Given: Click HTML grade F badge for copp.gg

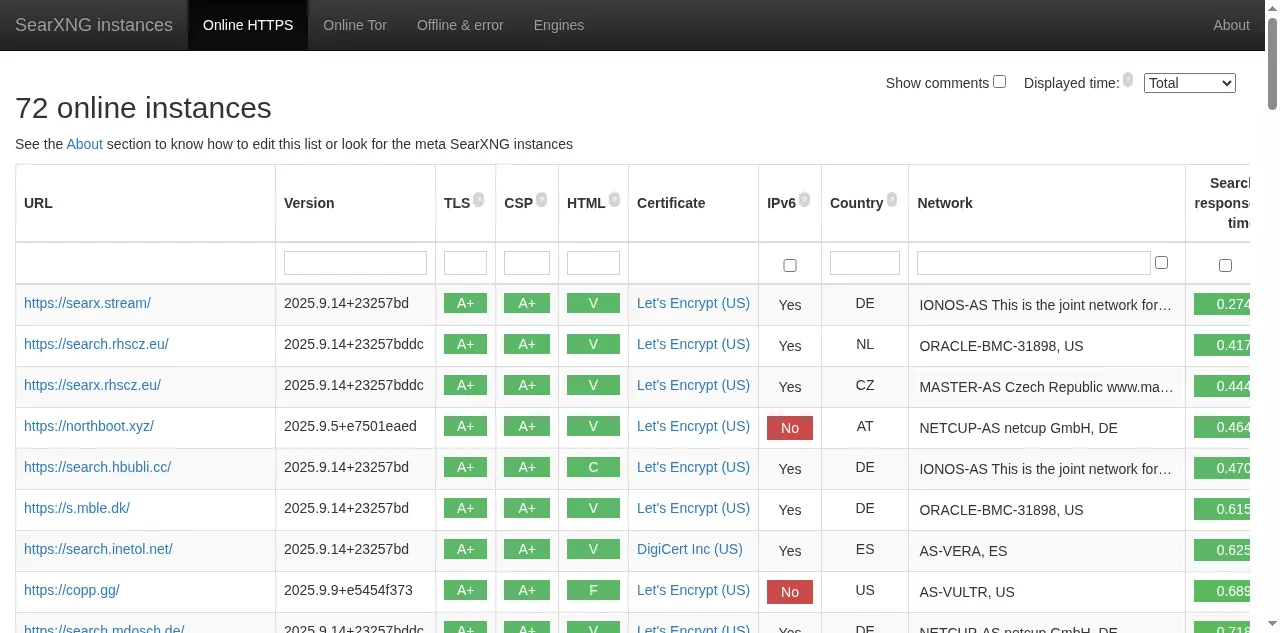Looking at the screenshot, I should [x=593, y=591].
